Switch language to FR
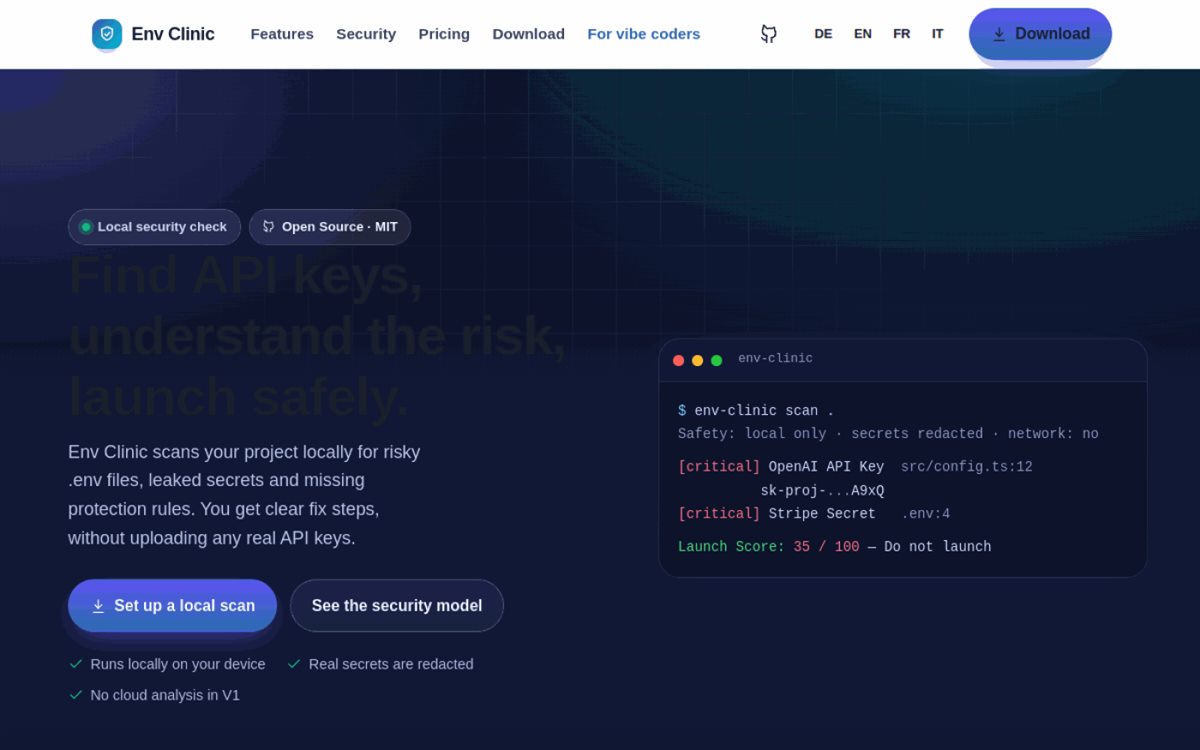Image resolution: width=1200 pixels, height=750 pixels. tap(902, 34)
